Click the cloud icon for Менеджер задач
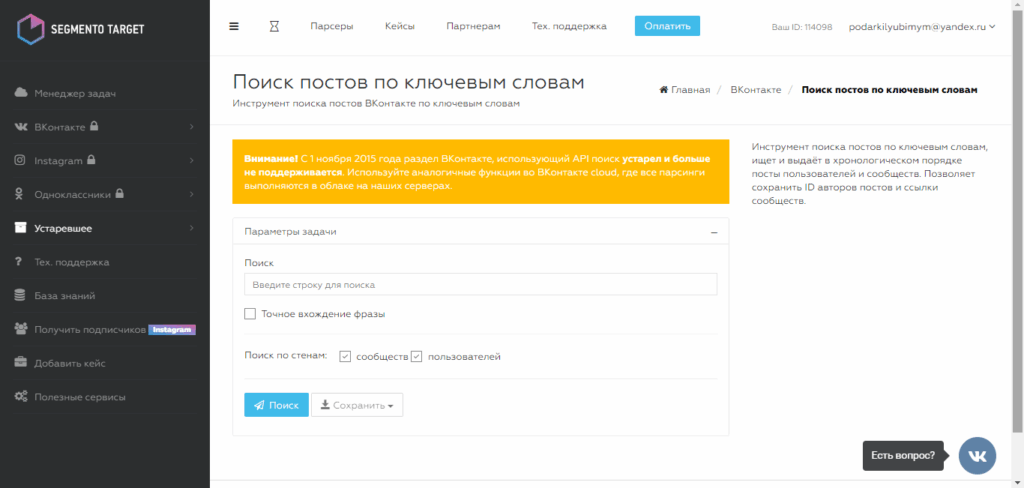Screen dimensions: 1024x488 [20, 93]
